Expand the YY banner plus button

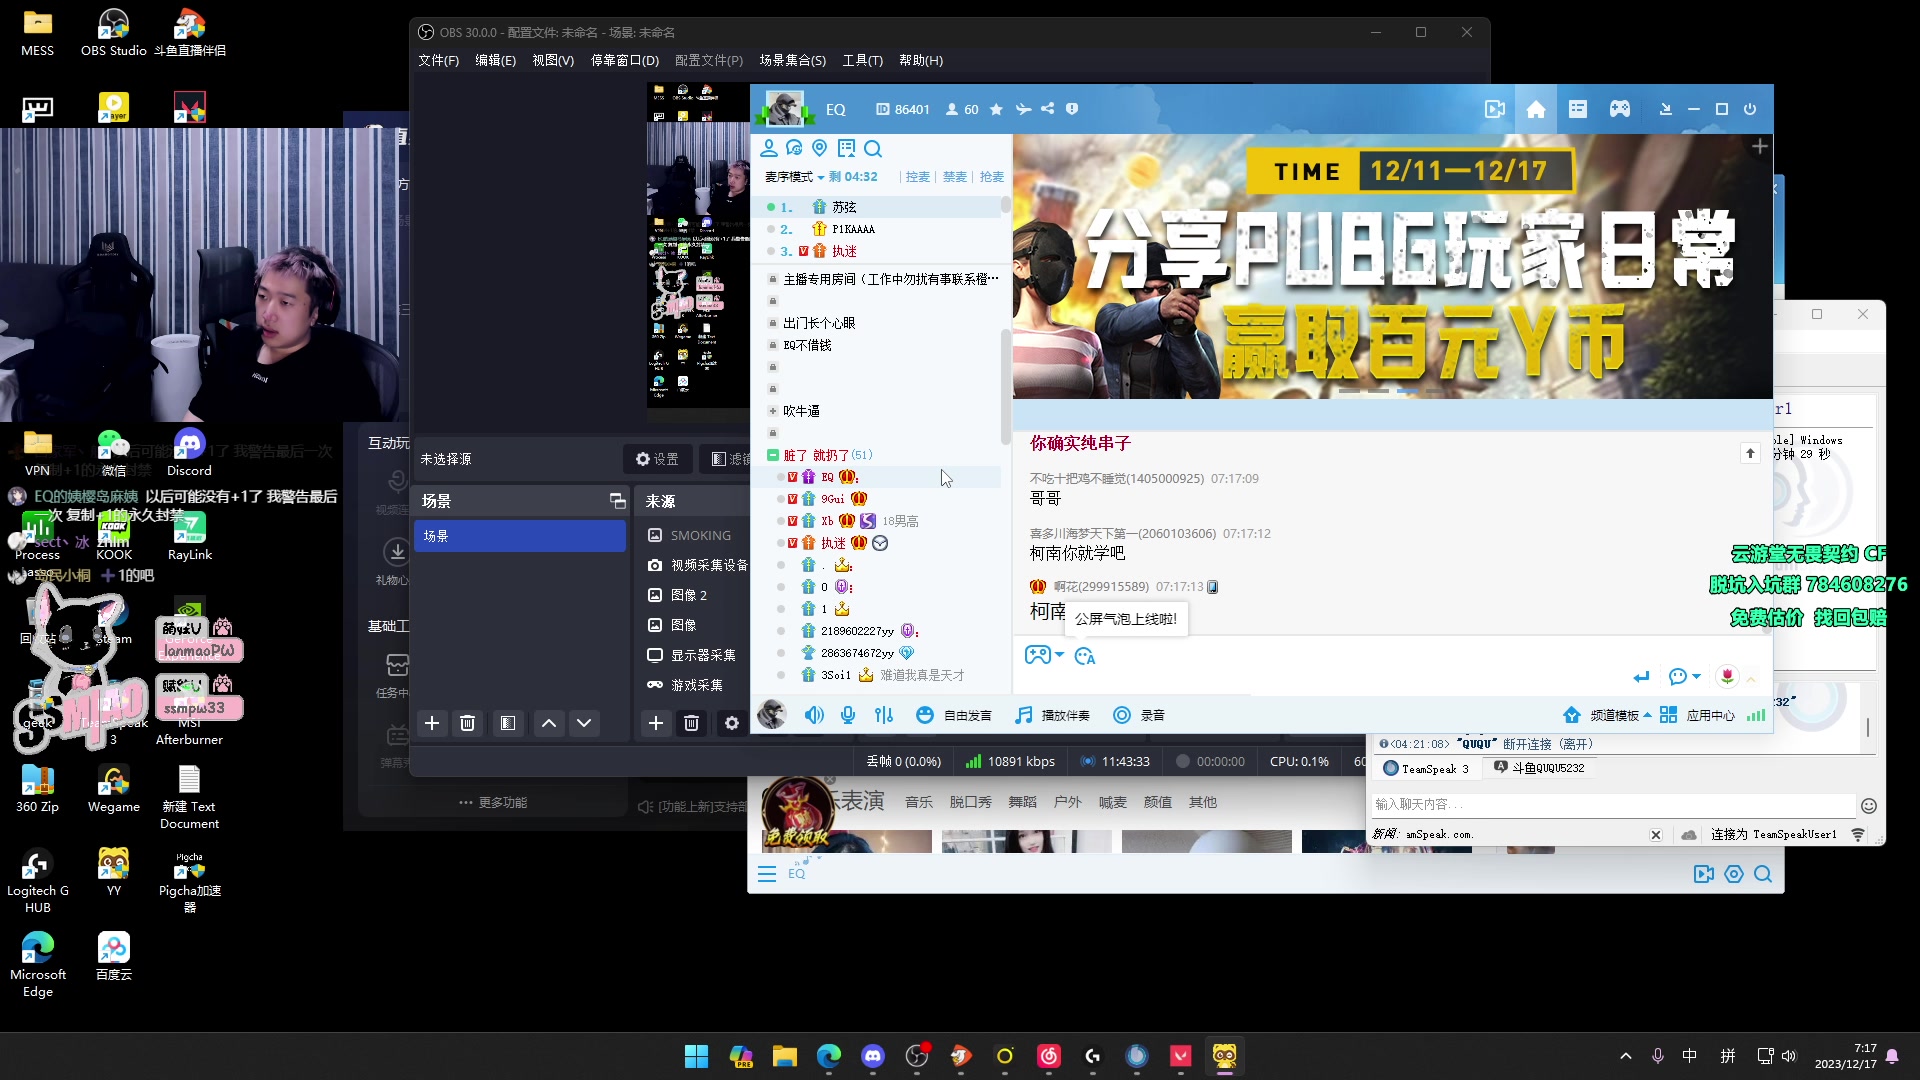point(1760,147)
